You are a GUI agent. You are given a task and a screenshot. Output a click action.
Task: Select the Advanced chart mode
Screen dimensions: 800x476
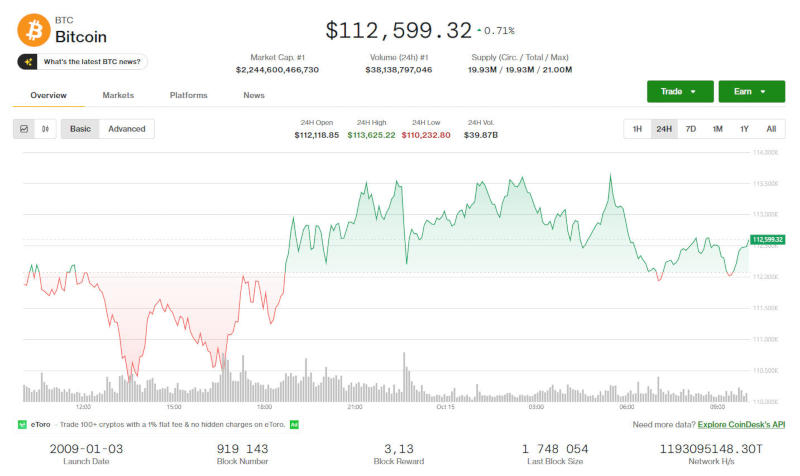[127, 129]
